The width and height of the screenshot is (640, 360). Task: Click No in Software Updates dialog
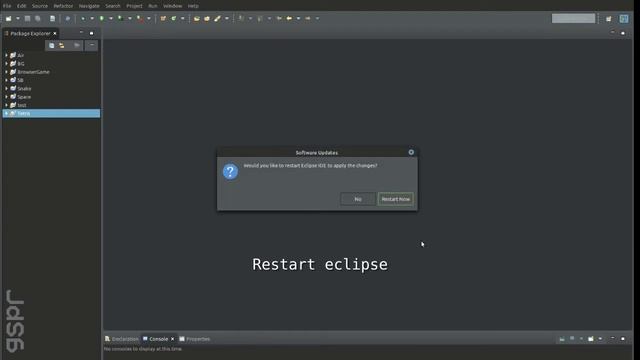click(x=358, y=199)
